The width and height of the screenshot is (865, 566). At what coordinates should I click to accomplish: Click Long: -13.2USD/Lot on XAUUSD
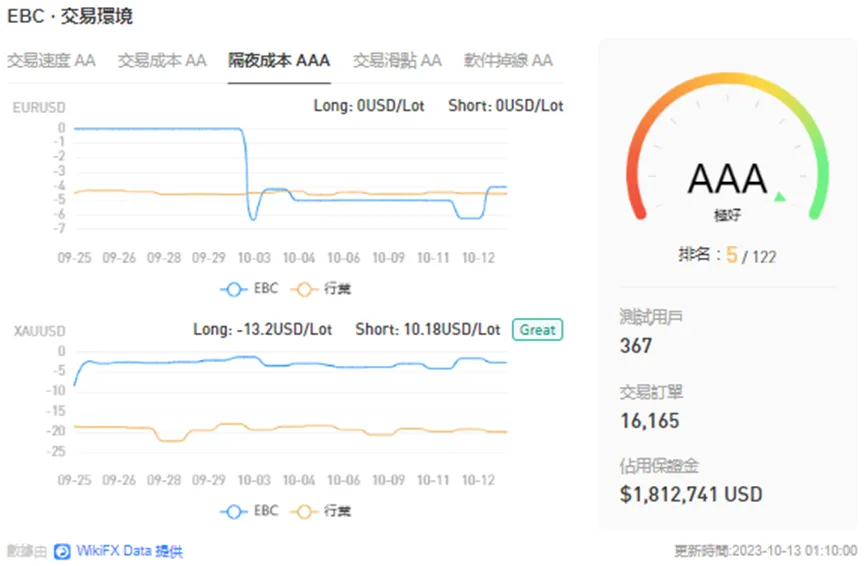263,329
